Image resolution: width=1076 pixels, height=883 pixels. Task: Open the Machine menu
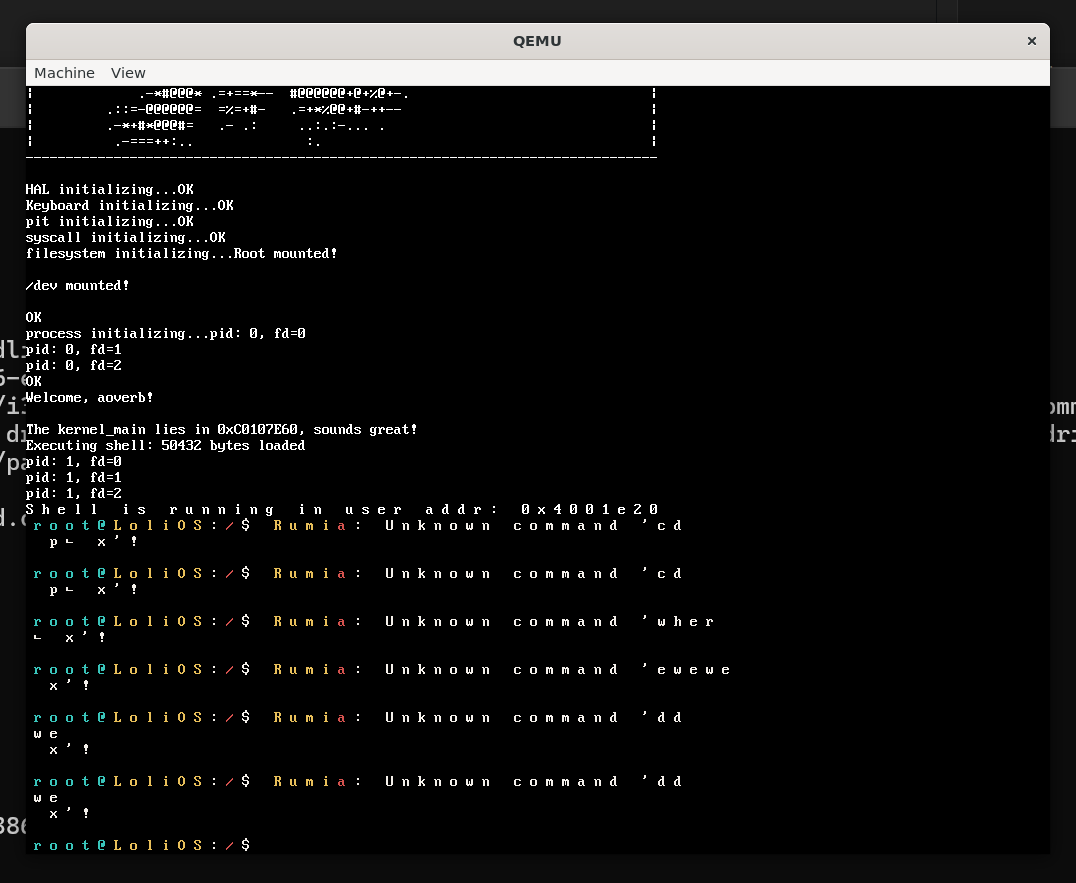(64, 73)
